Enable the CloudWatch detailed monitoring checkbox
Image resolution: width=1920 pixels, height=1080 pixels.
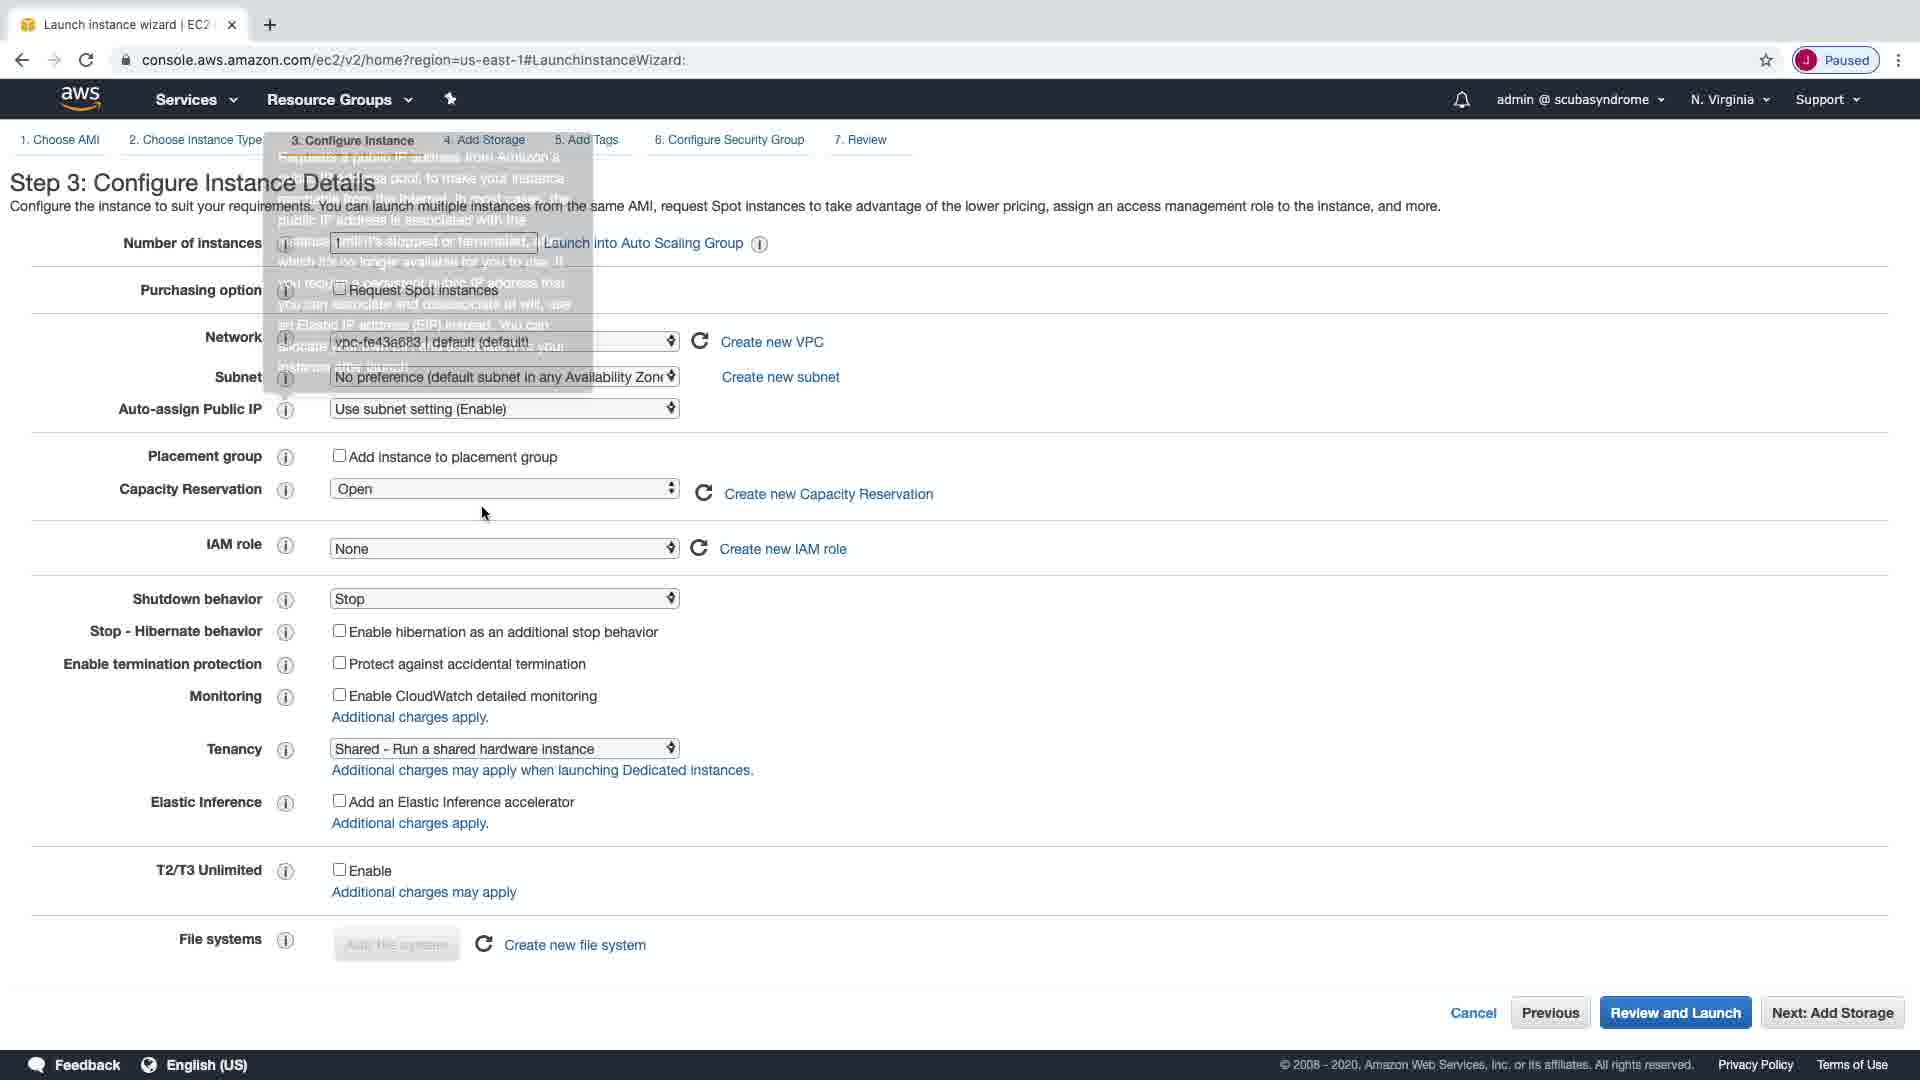(340, 695)
